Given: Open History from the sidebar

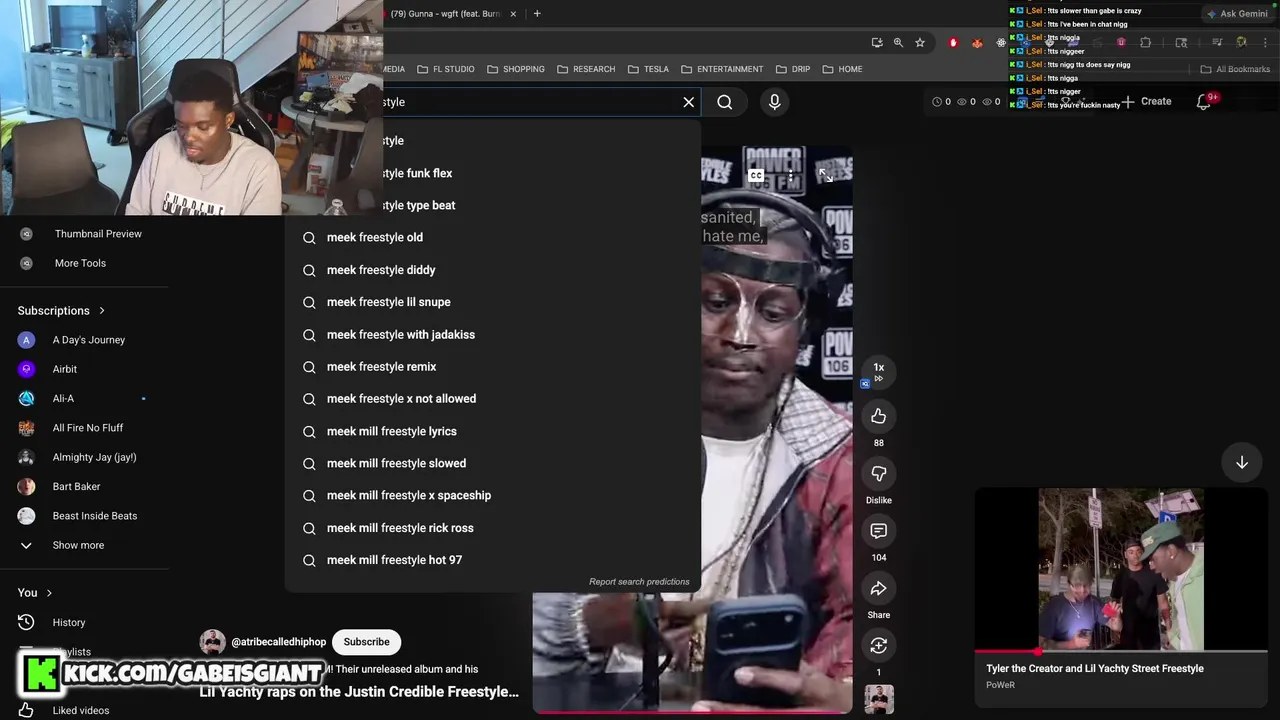Looking at the screenshot, I should 69,622.
